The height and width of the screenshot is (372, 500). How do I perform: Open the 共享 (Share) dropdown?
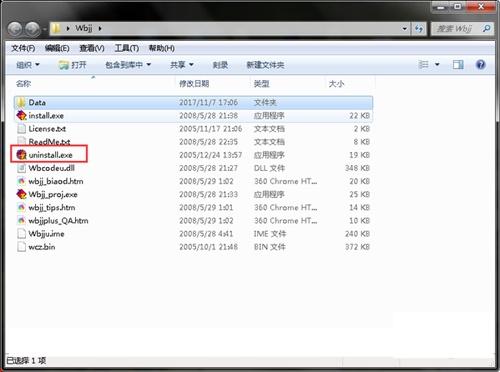click(x=182, y=65)
